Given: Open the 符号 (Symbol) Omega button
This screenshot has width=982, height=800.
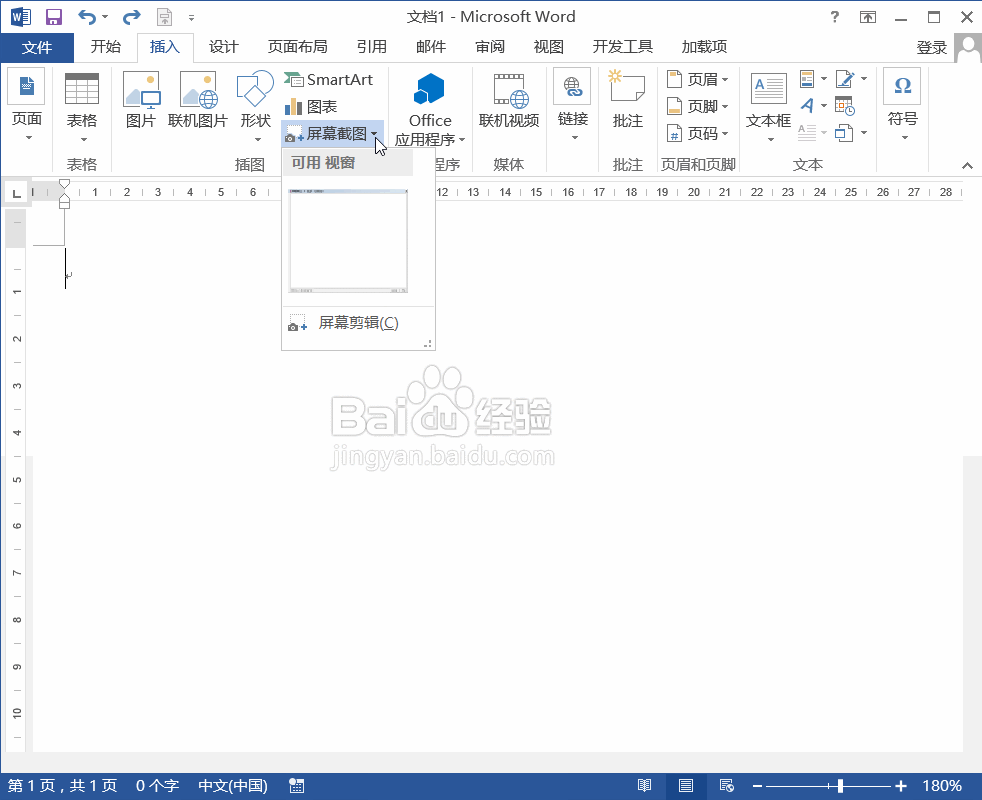Looking at the screenshot, I should (902, 106).
